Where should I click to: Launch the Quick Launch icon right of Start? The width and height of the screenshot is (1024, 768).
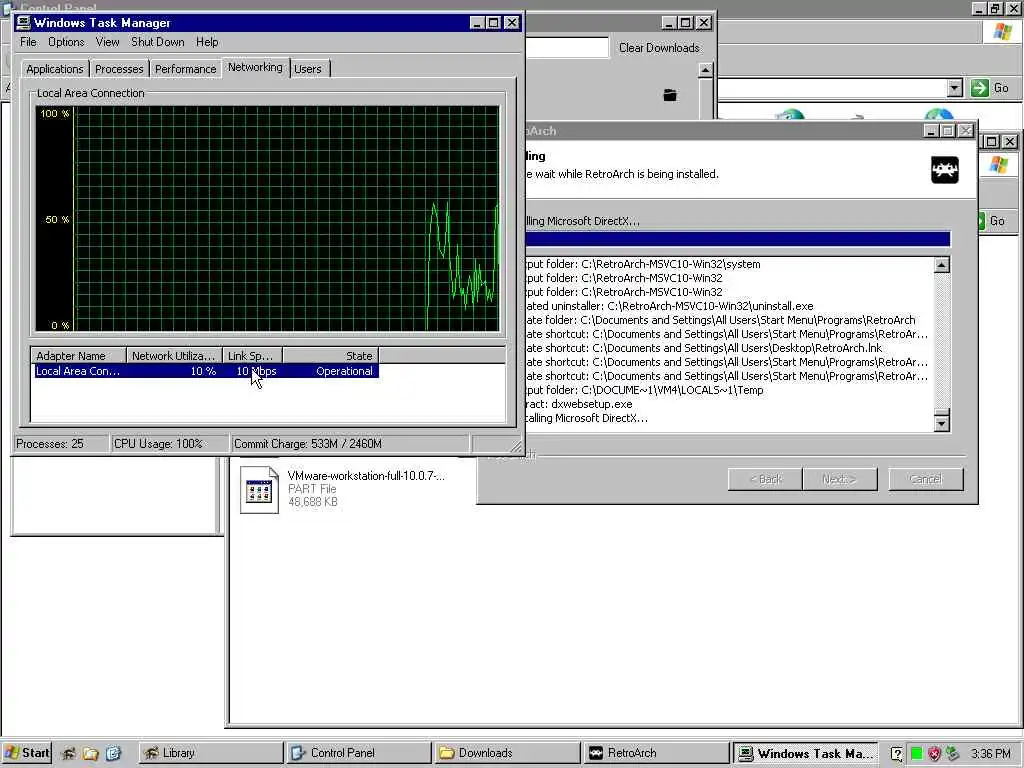click(68, 753)
